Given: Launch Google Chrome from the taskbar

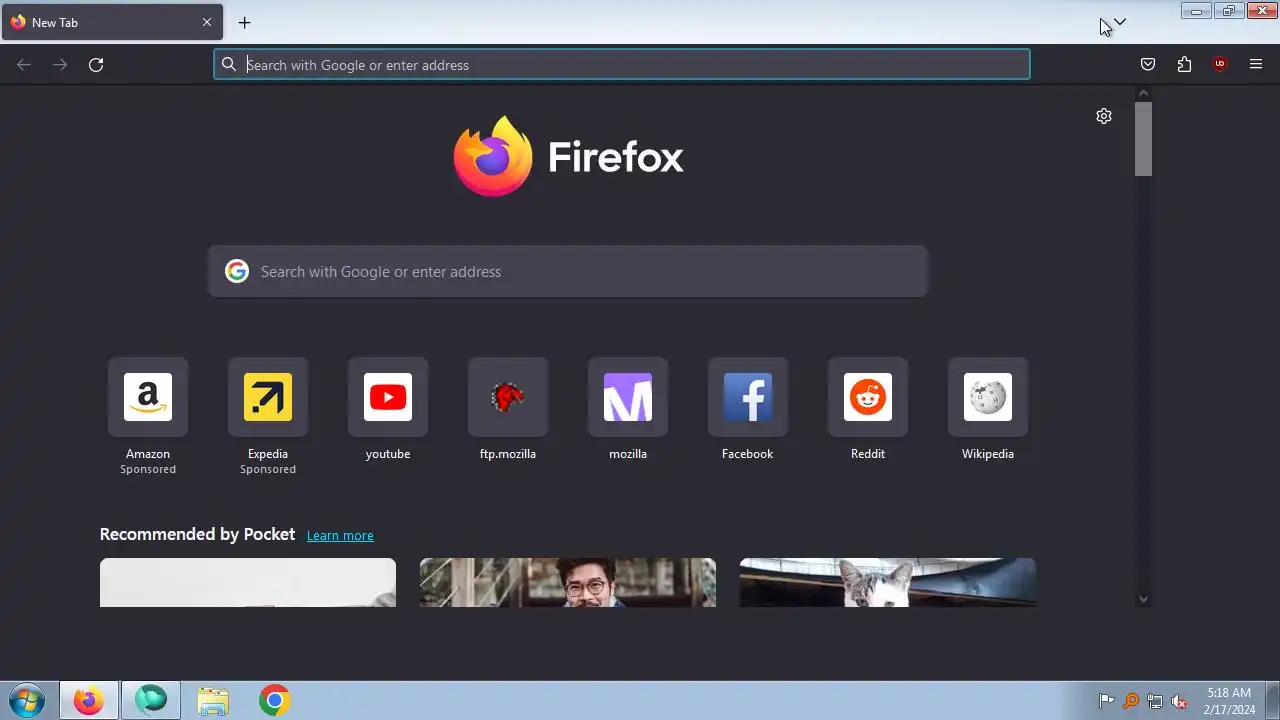Looking at the screenshot, I should pyautogui.click(x=275, y=700).
